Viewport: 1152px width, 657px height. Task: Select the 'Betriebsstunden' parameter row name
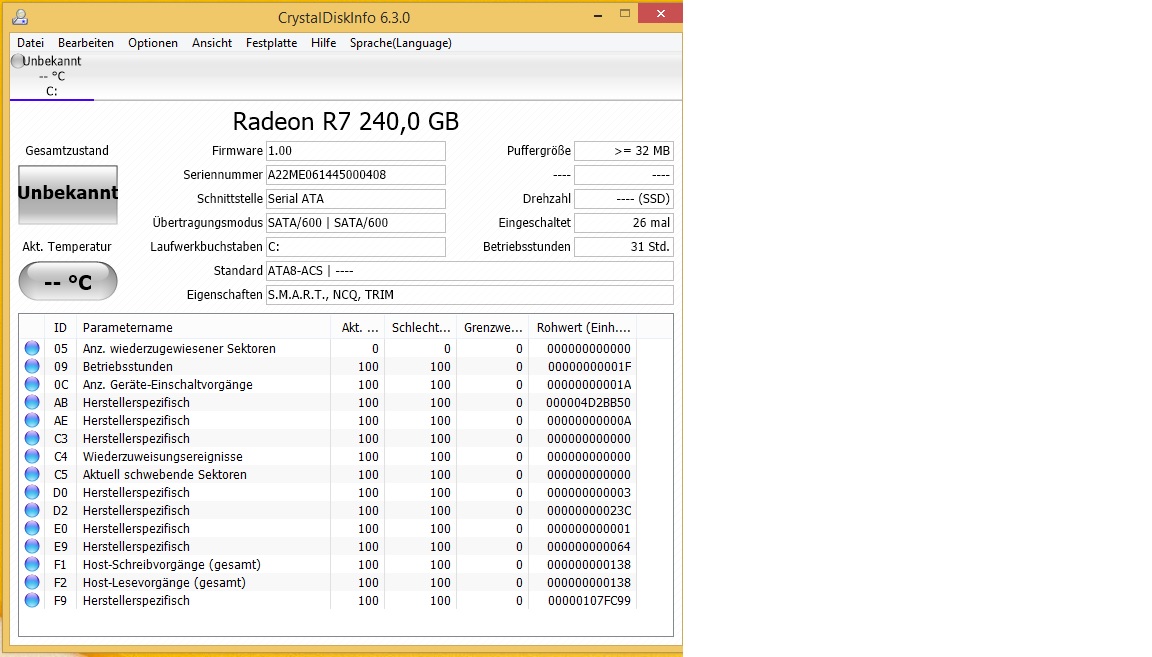128,367
